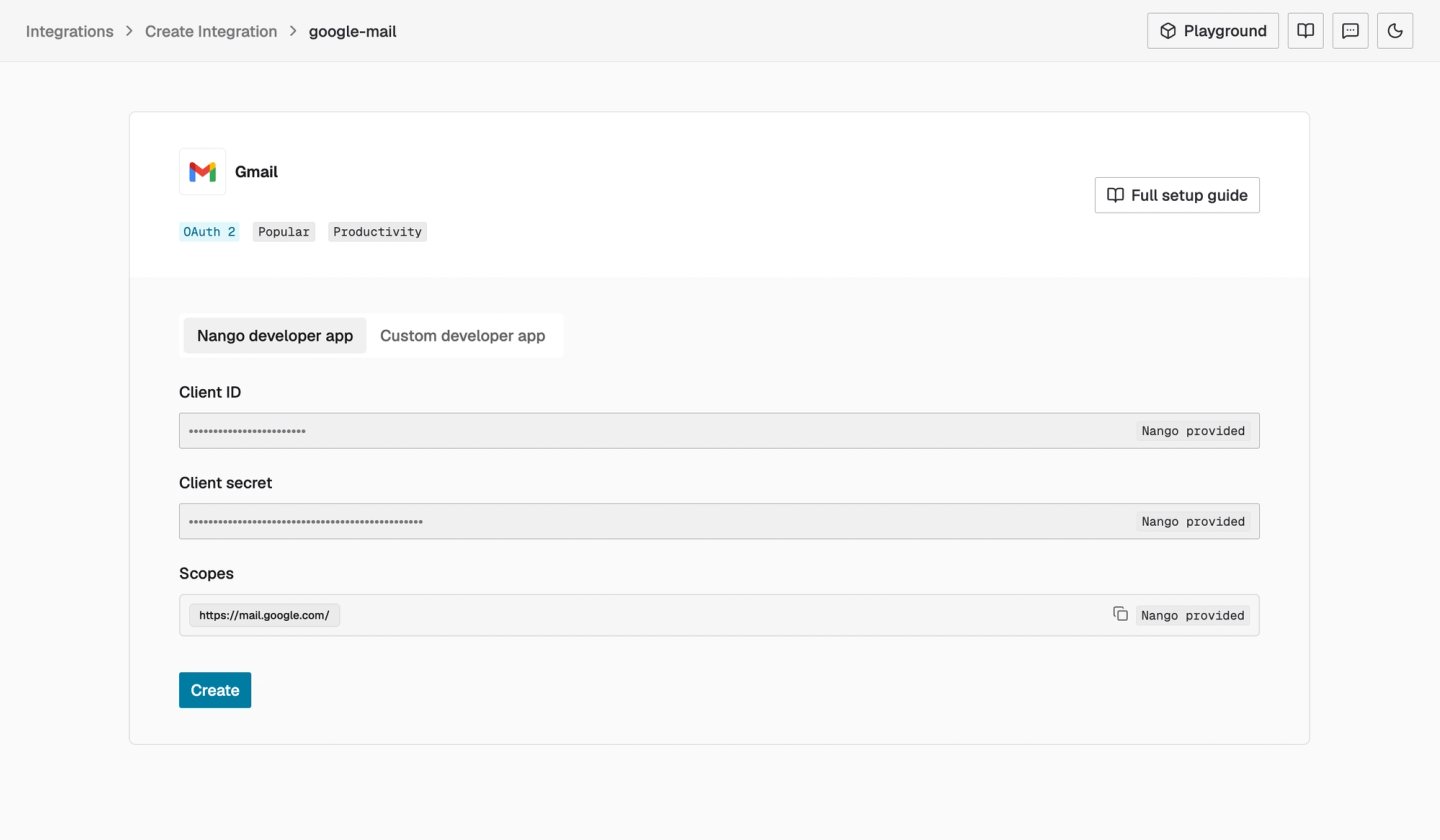Viewport: 1440px width, 840px height.
Task: Open the documentation book icon
Action: coord(1305,31)
